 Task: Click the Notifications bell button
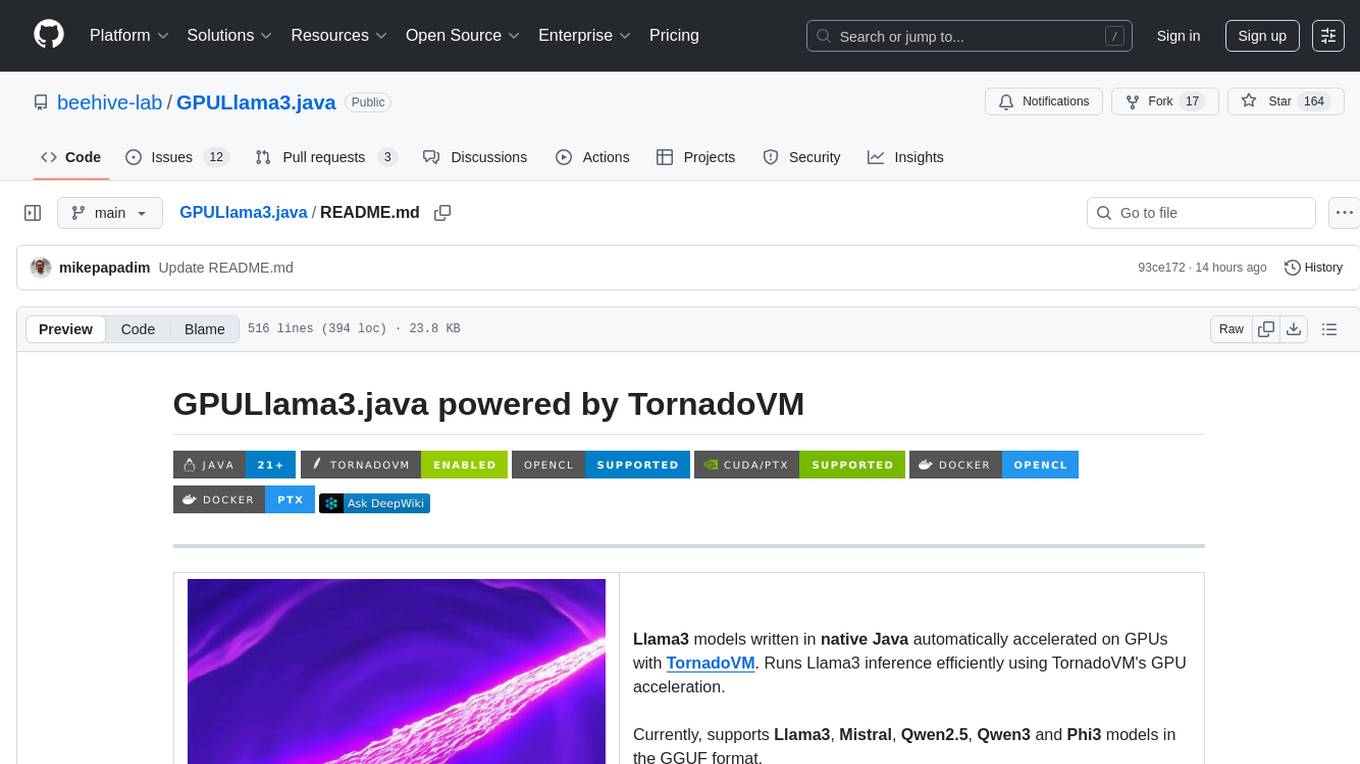1044,102
